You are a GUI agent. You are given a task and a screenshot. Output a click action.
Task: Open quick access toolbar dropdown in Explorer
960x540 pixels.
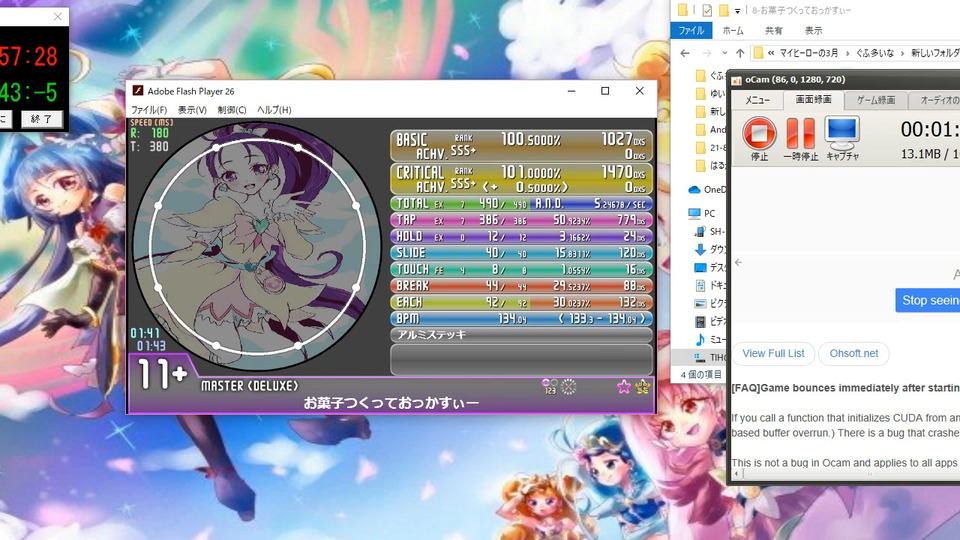[737, 10]
